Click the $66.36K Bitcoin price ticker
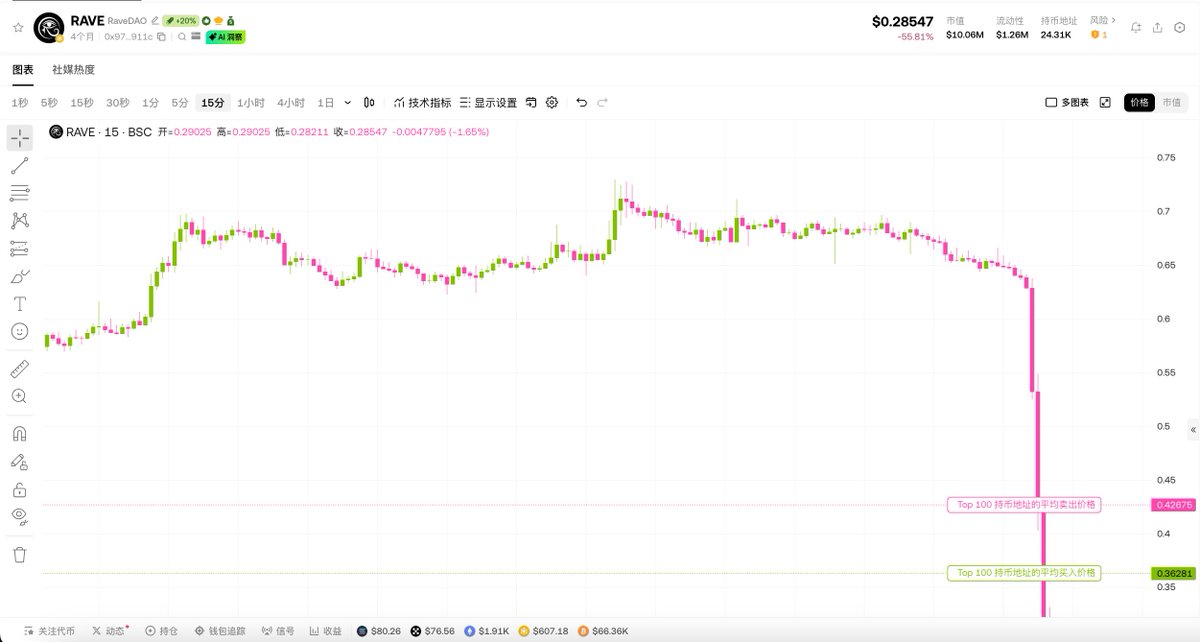Viewport: 1200px width, 642px height. coord(603,631)
